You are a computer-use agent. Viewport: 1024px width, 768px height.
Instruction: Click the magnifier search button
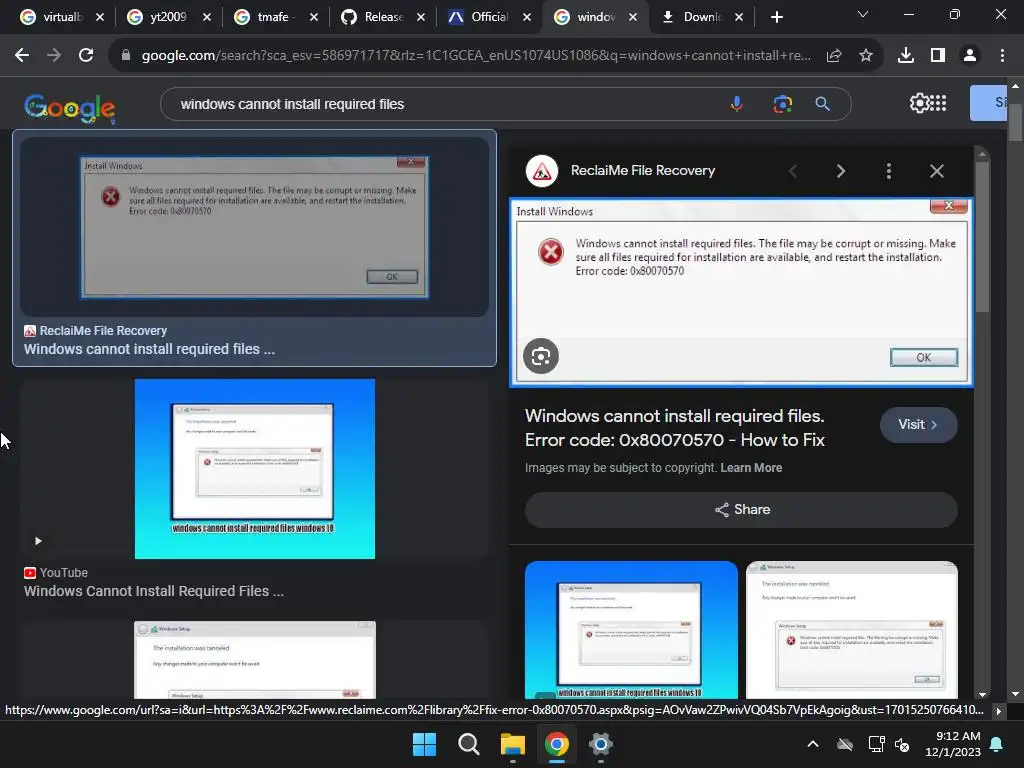(x=823, y=104)
